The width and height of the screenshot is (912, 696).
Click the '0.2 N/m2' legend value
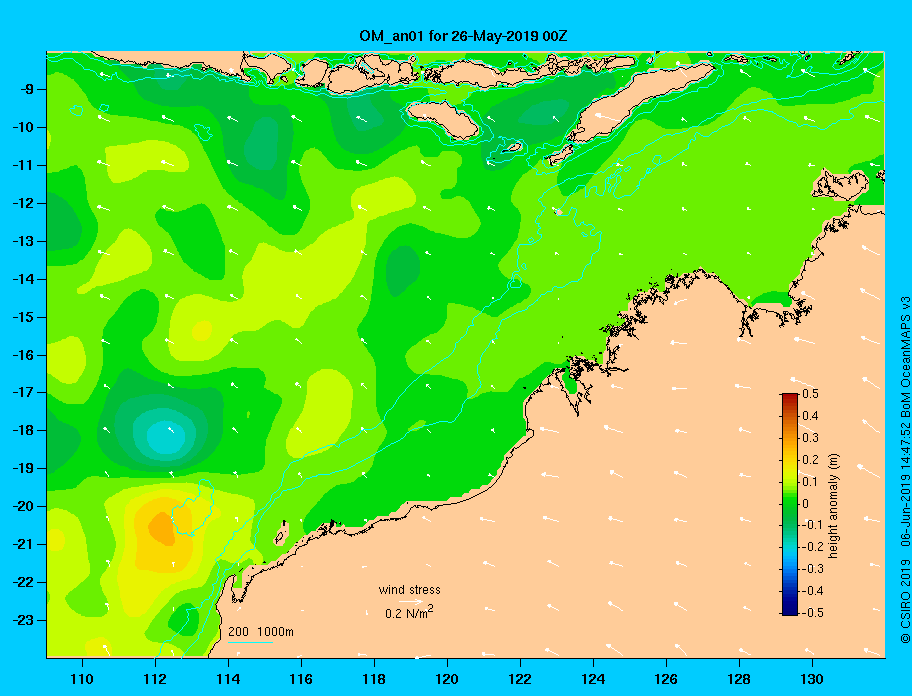coord(409,613)
